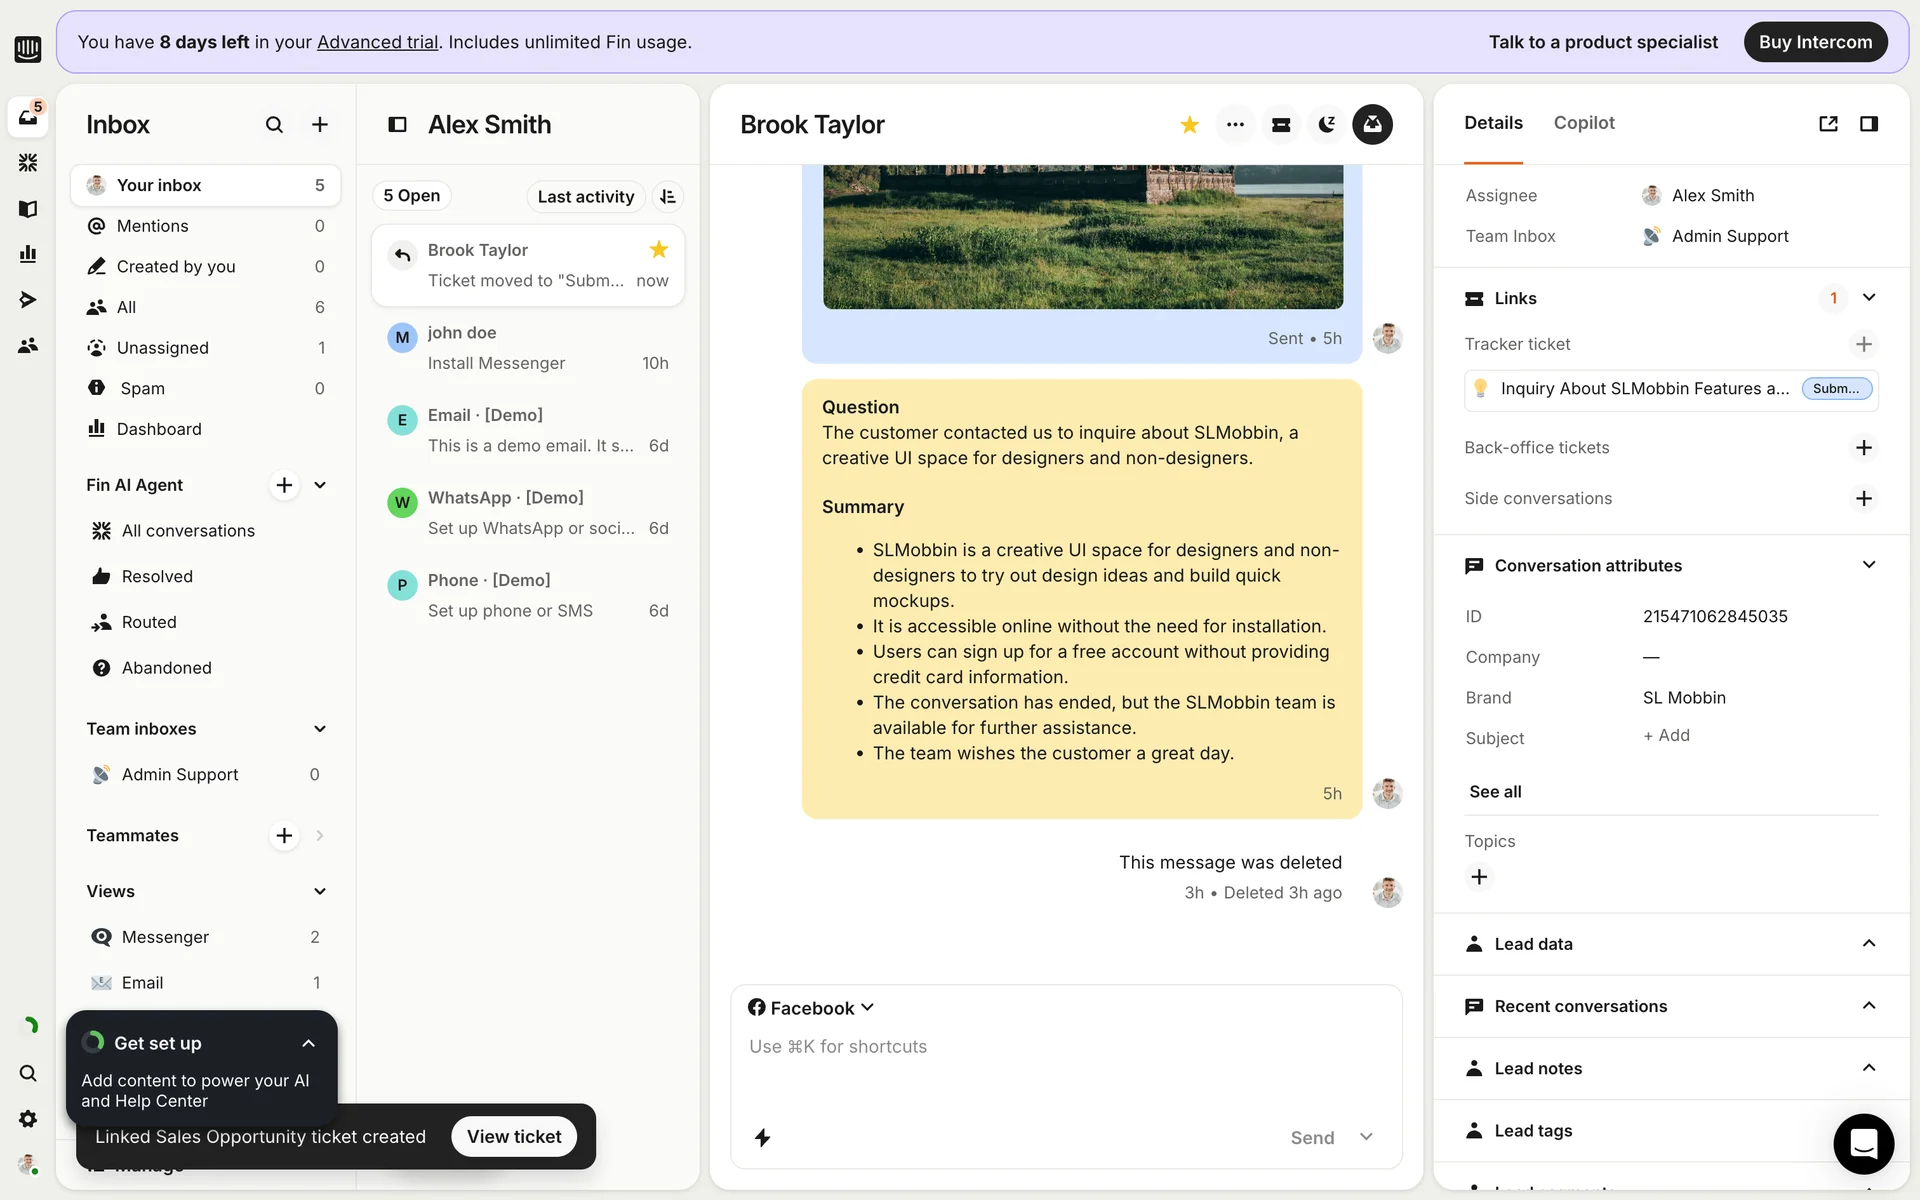
Task: Switch to the Copilot tab
Action: click(x=1583, y=123)
